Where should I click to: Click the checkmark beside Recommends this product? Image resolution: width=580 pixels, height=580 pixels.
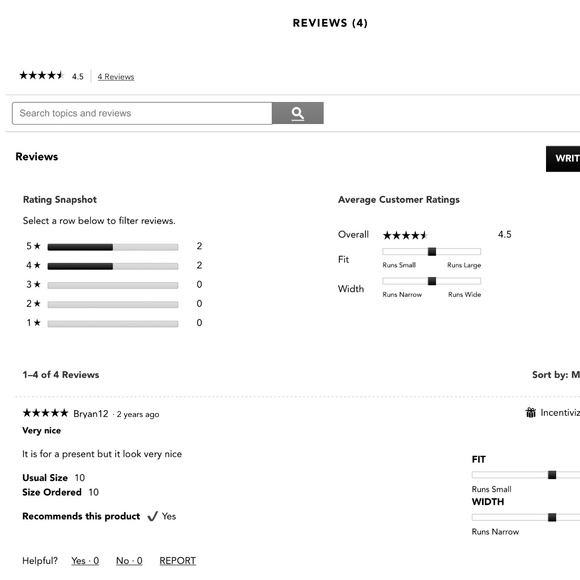click(152, 516)
